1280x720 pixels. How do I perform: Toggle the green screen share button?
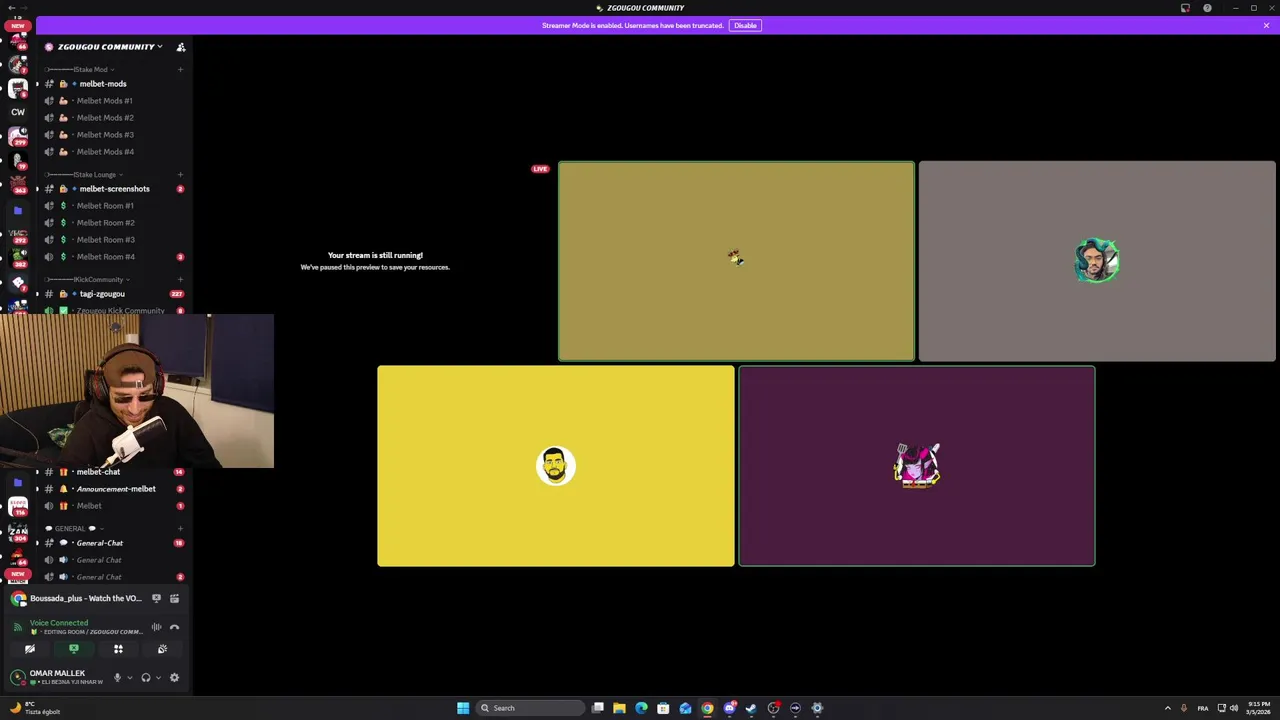[x=74, y=649]
